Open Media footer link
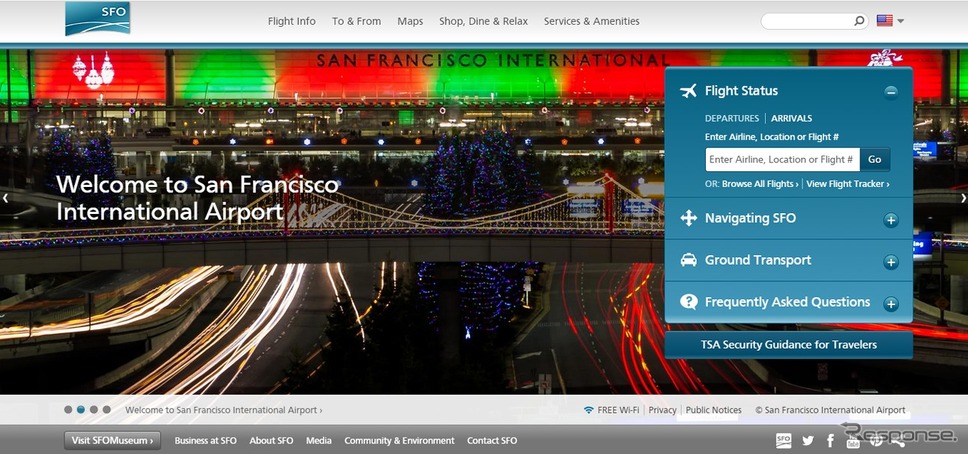Viewport: 968px width, 454px height. pyautogui.click(x=319, y=441)
